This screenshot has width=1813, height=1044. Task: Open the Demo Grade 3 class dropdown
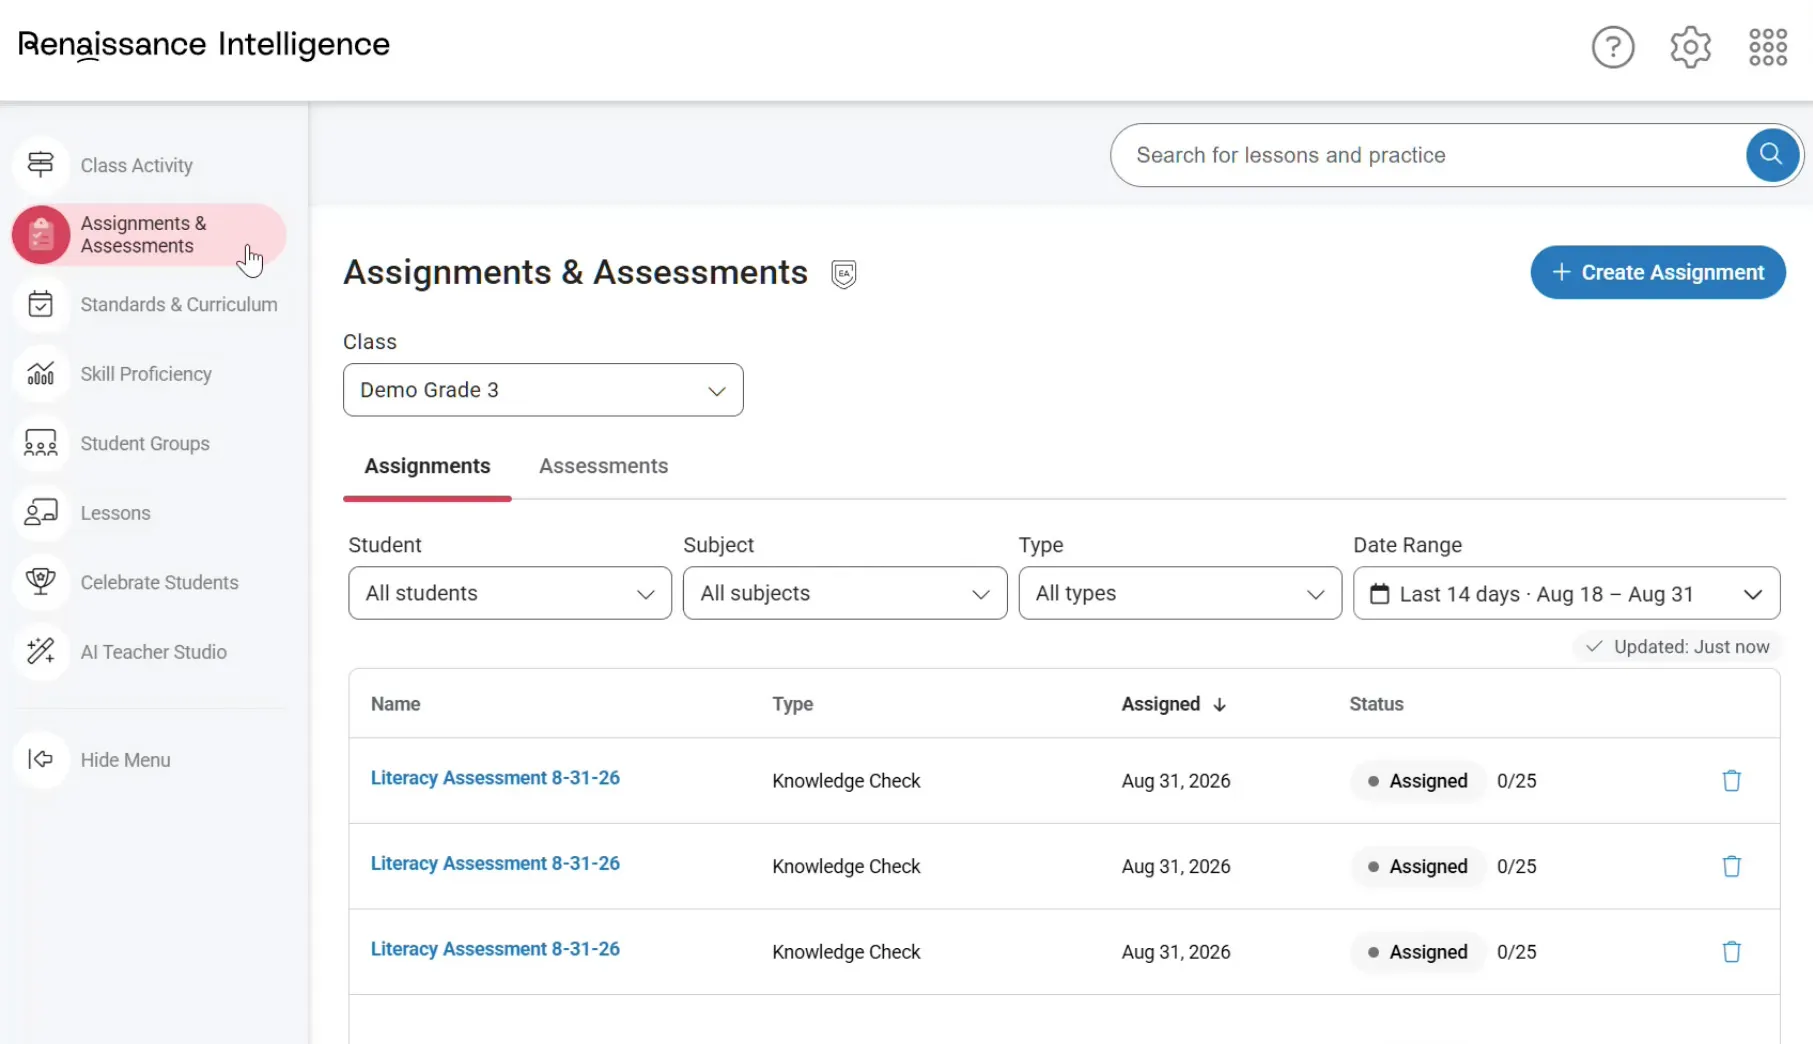point(543,390)
